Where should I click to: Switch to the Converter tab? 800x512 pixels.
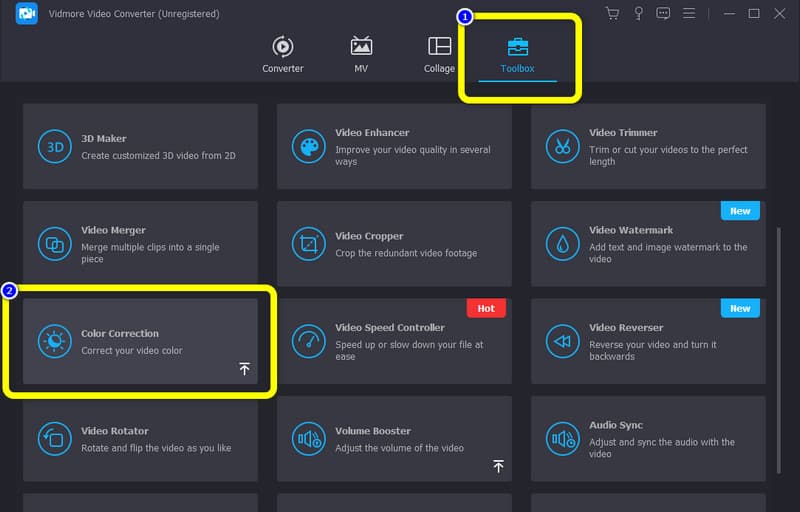tap(283, 55)
